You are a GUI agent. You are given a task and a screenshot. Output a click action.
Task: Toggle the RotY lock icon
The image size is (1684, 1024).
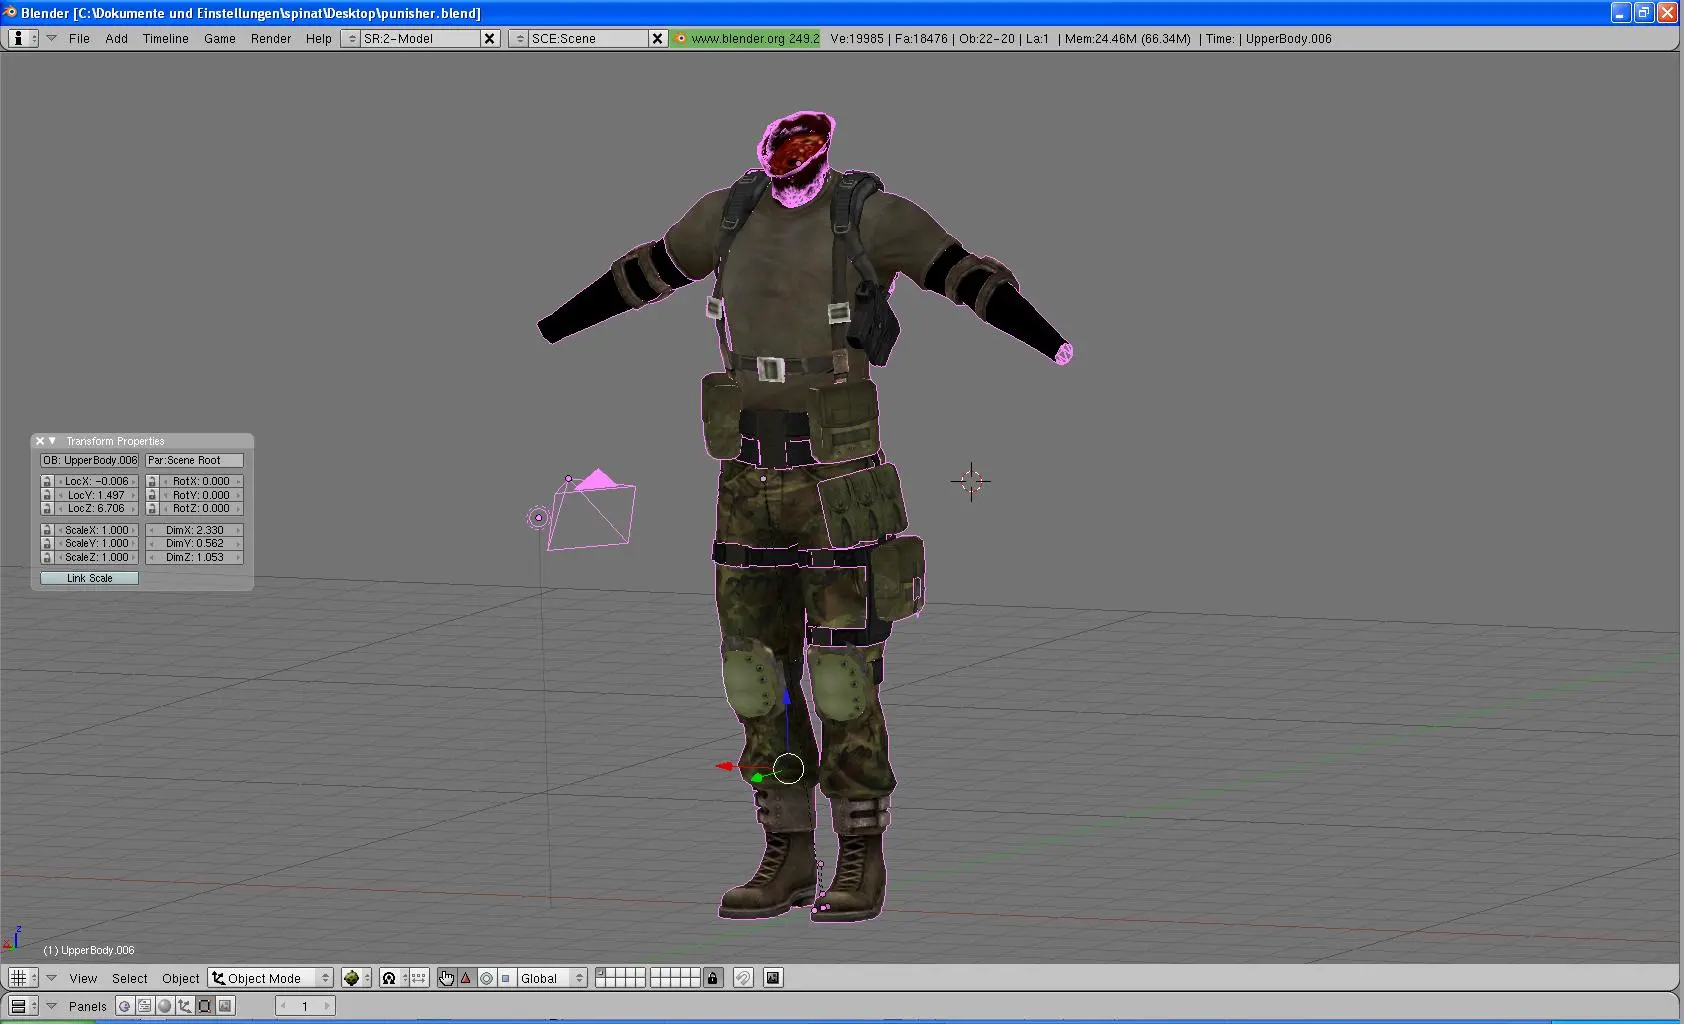[152, 495]
